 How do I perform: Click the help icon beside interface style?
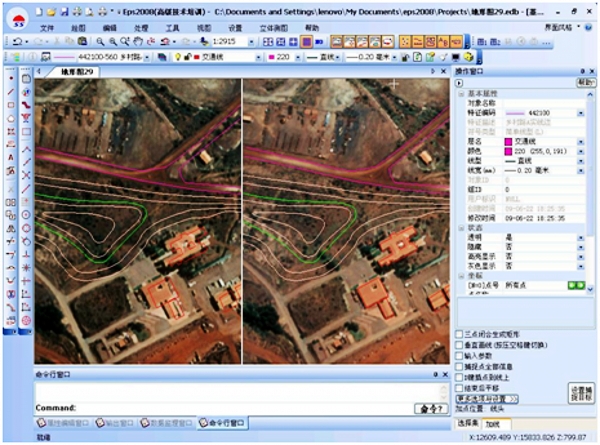[x=589, y=28]
